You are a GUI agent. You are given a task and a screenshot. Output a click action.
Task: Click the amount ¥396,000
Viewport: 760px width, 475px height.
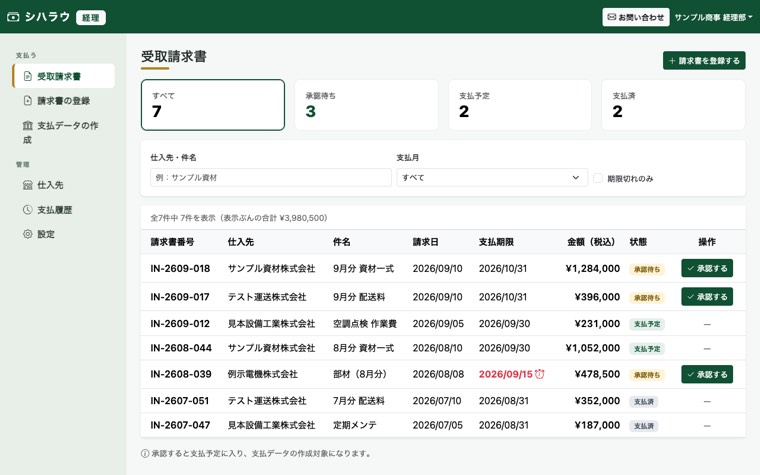pos(597,297)
